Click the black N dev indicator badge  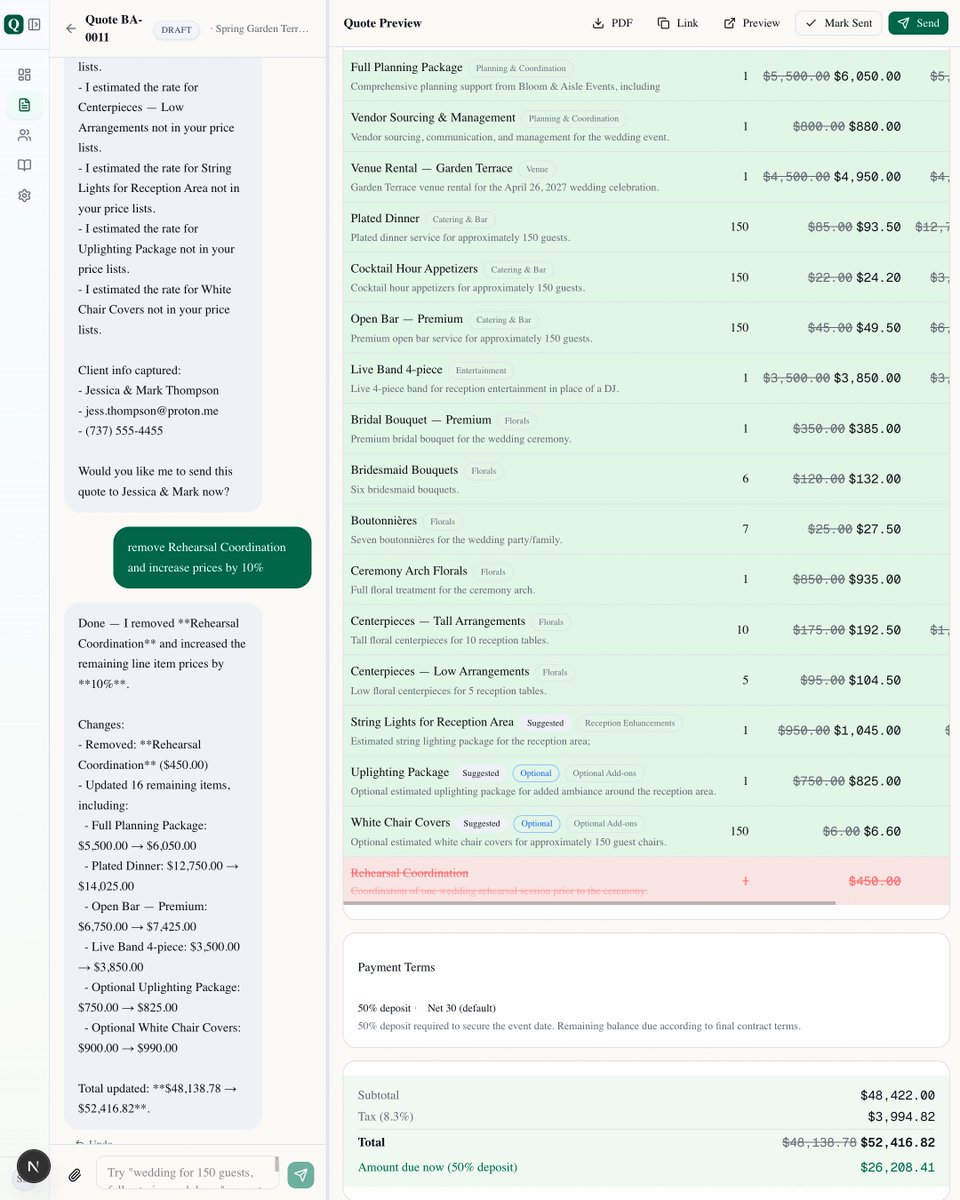(x=34, y=1166)
